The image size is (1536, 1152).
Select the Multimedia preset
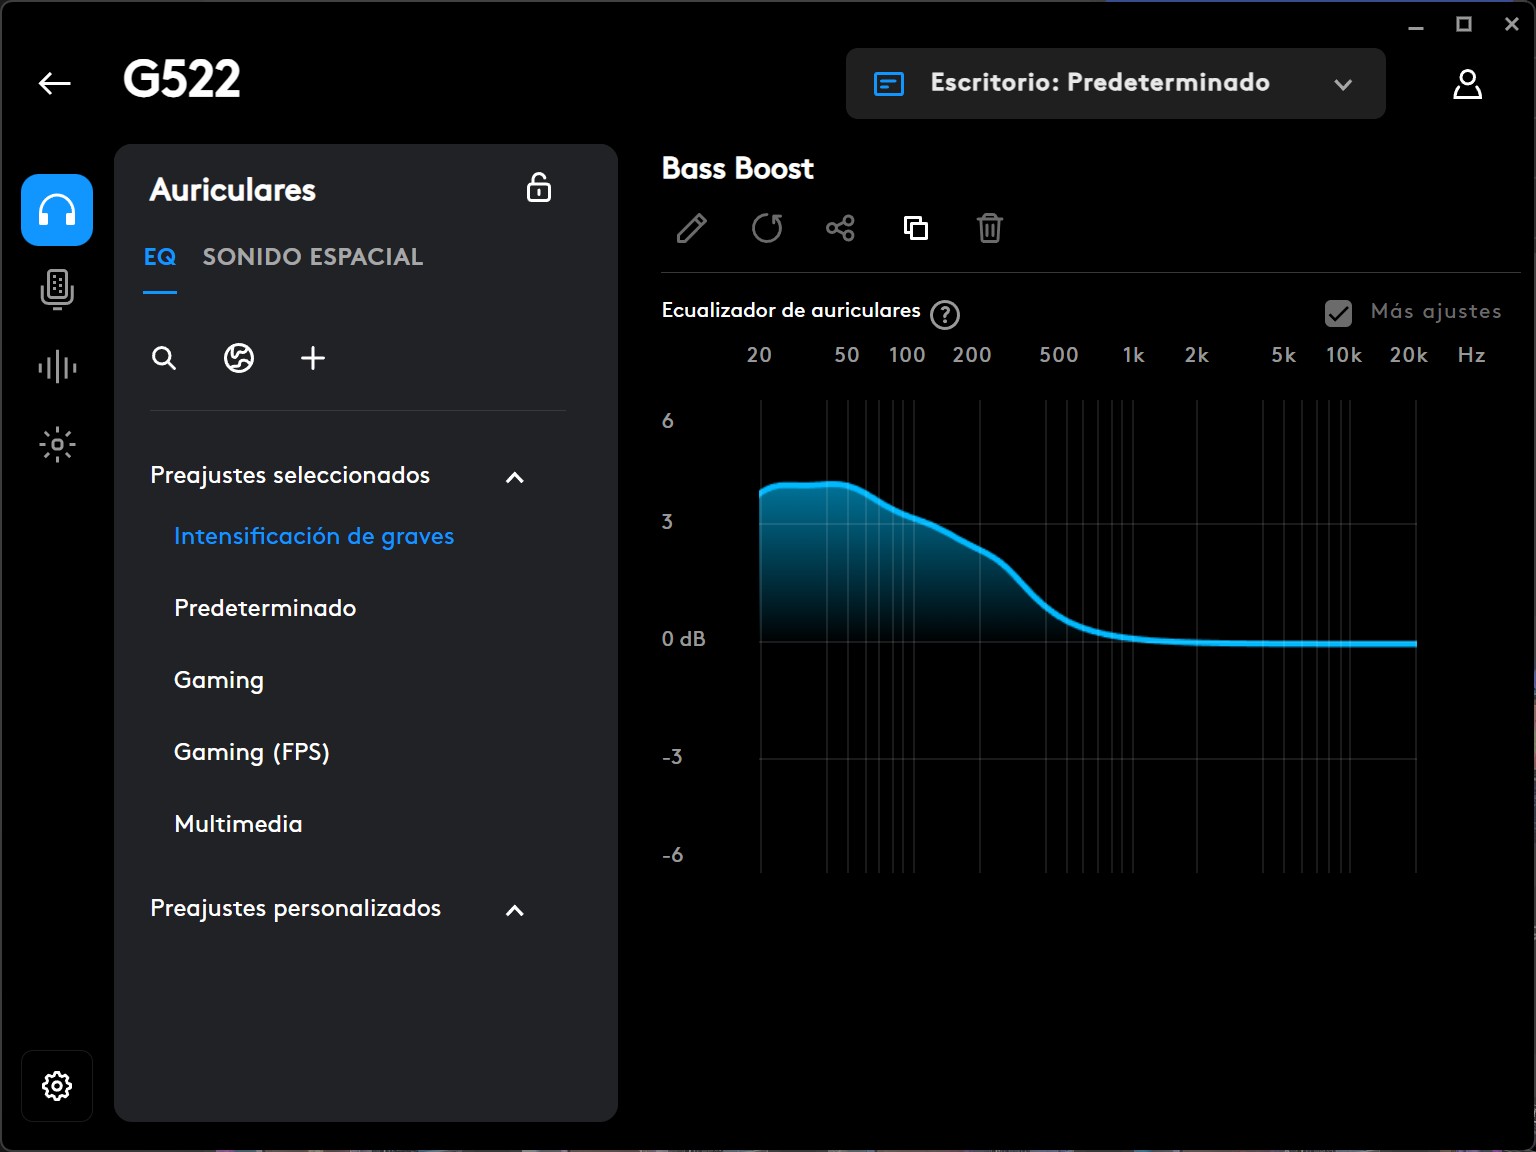point(238,824)
